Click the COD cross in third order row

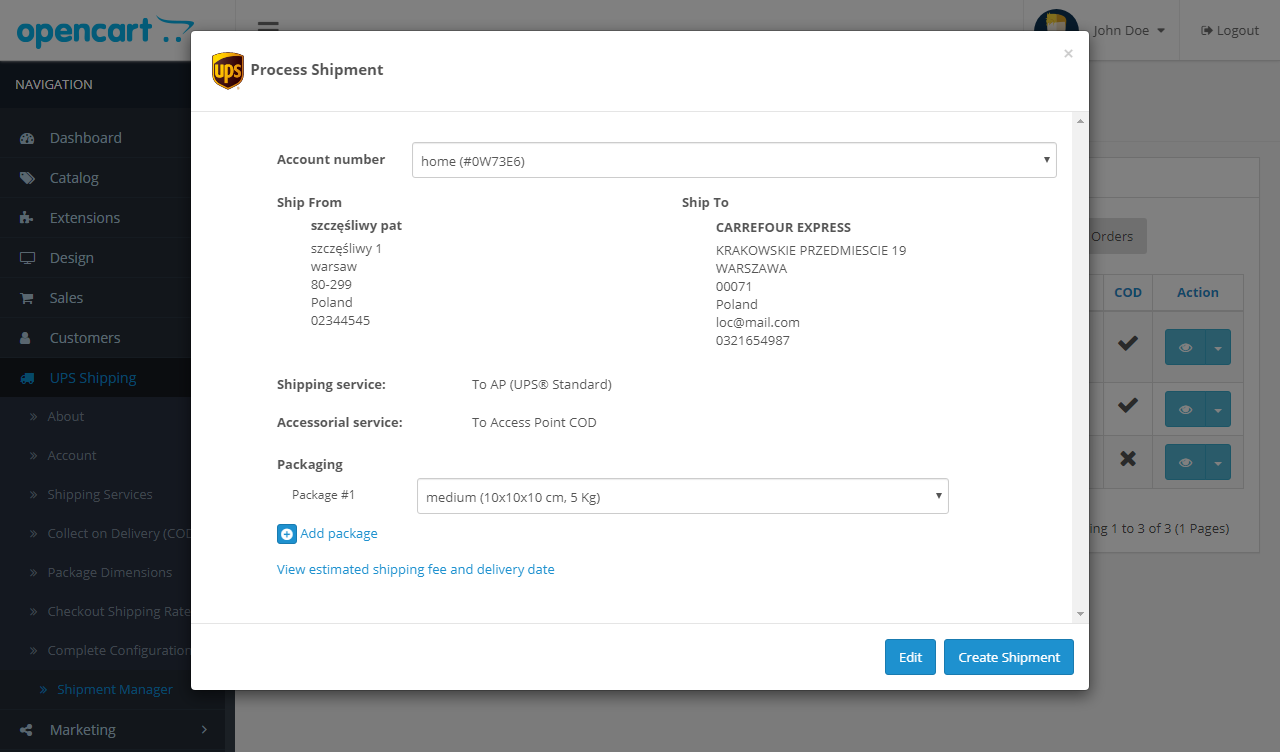(1128, 458)
